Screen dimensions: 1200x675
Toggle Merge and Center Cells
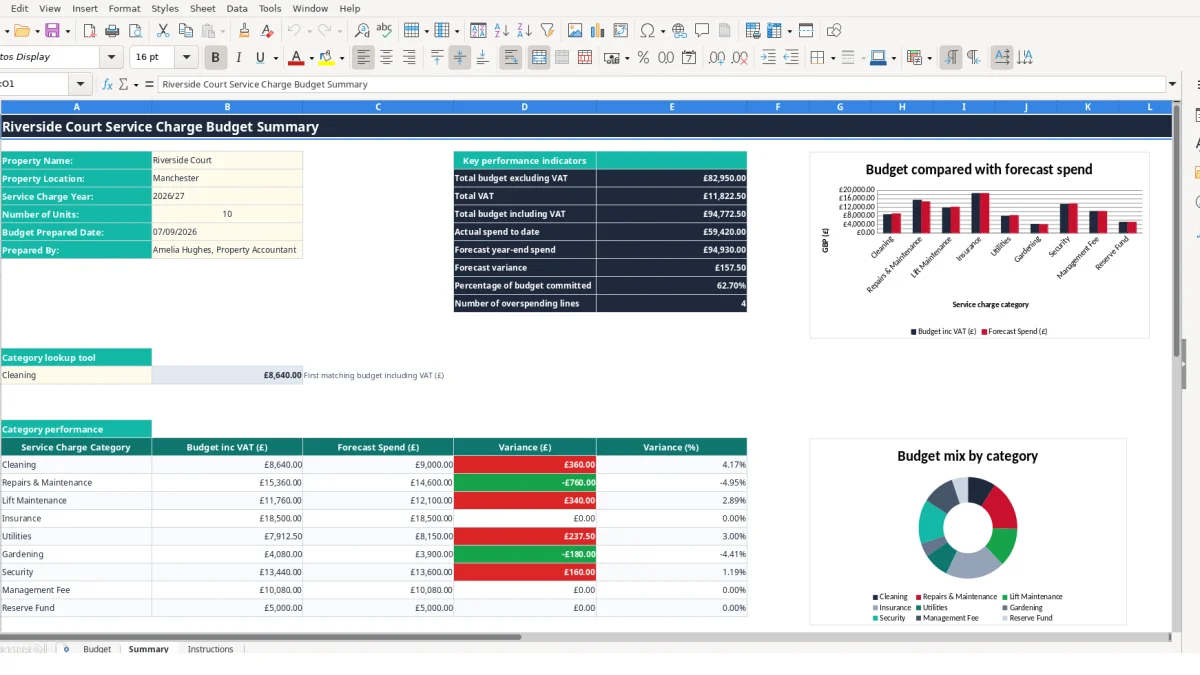[539, 58]
